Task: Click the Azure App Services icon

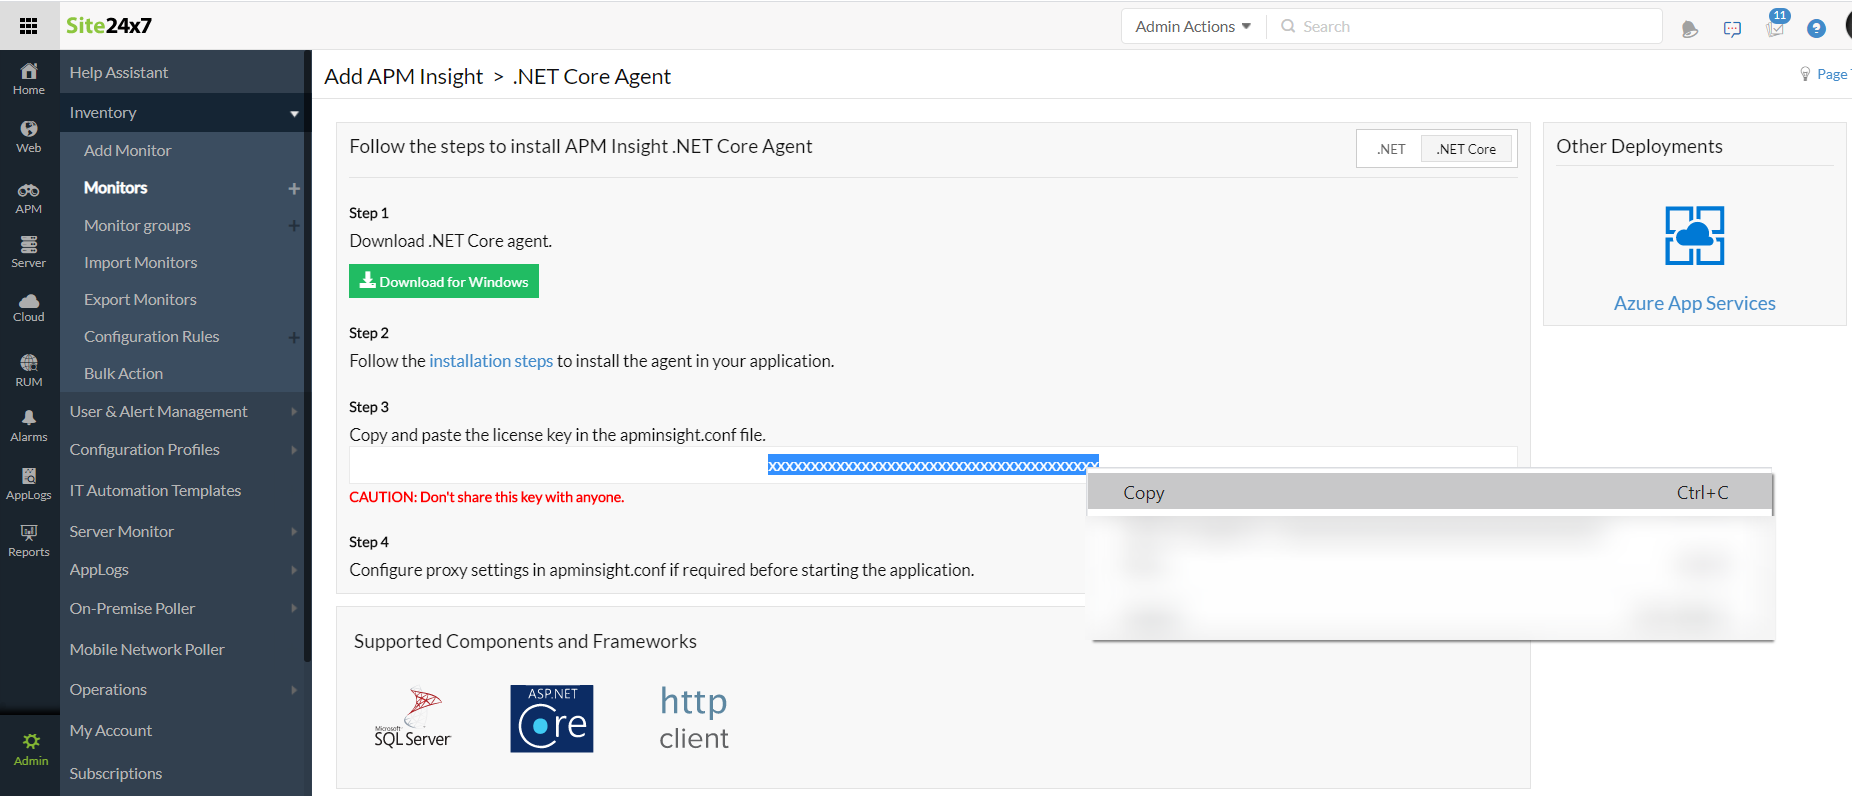Action: 1694,236
